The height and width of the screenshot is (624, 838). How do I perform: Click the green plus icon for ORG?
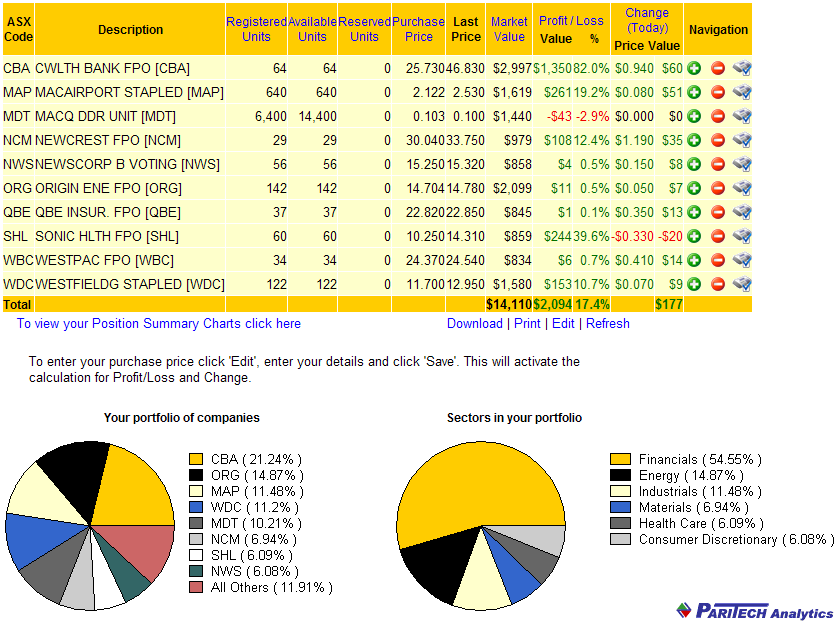coord(694,189)
